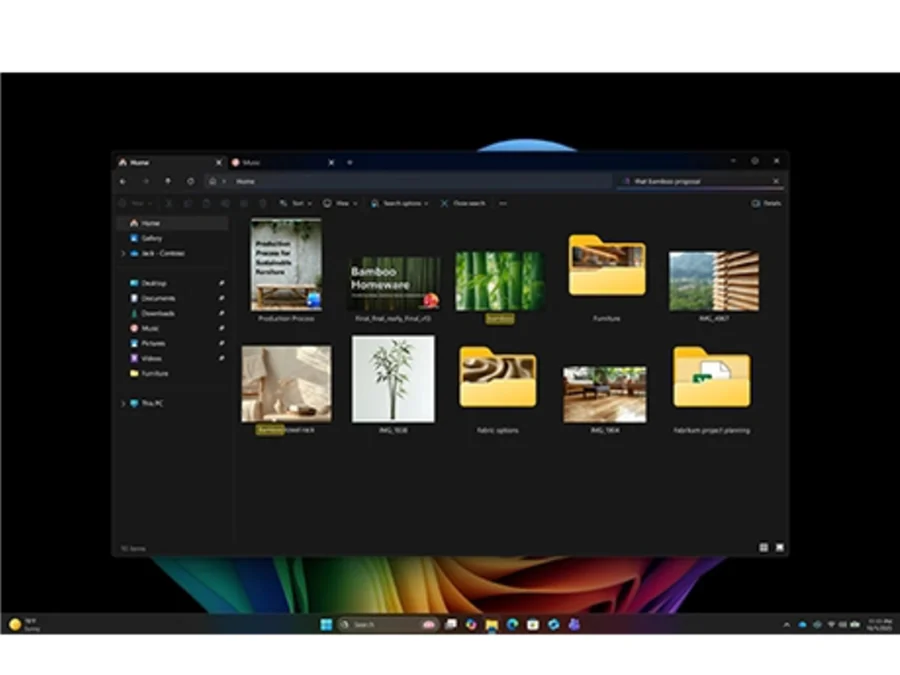The height and width of the screenshot is (675, 900).
Task: Select Home in the navigation pane
Action: [x=173, y=223]
